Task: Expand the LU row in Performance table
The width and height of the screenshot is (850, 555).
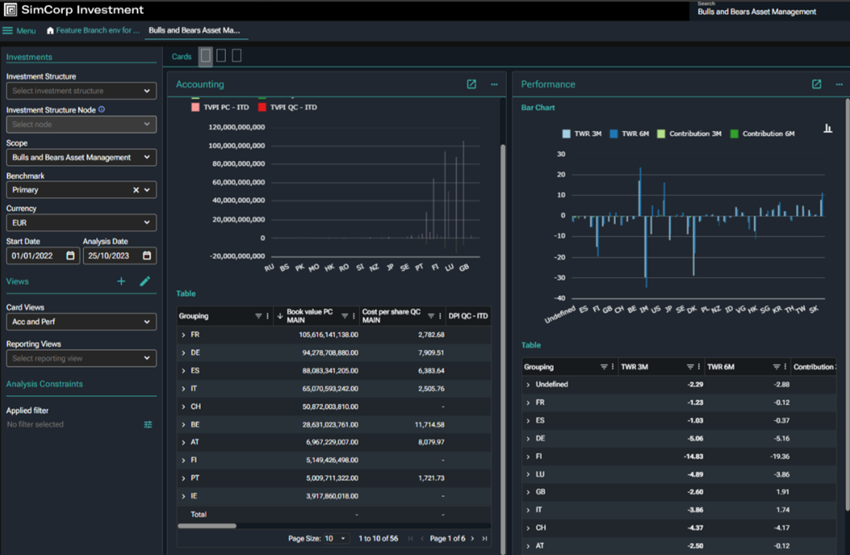Action: [528, 474]
